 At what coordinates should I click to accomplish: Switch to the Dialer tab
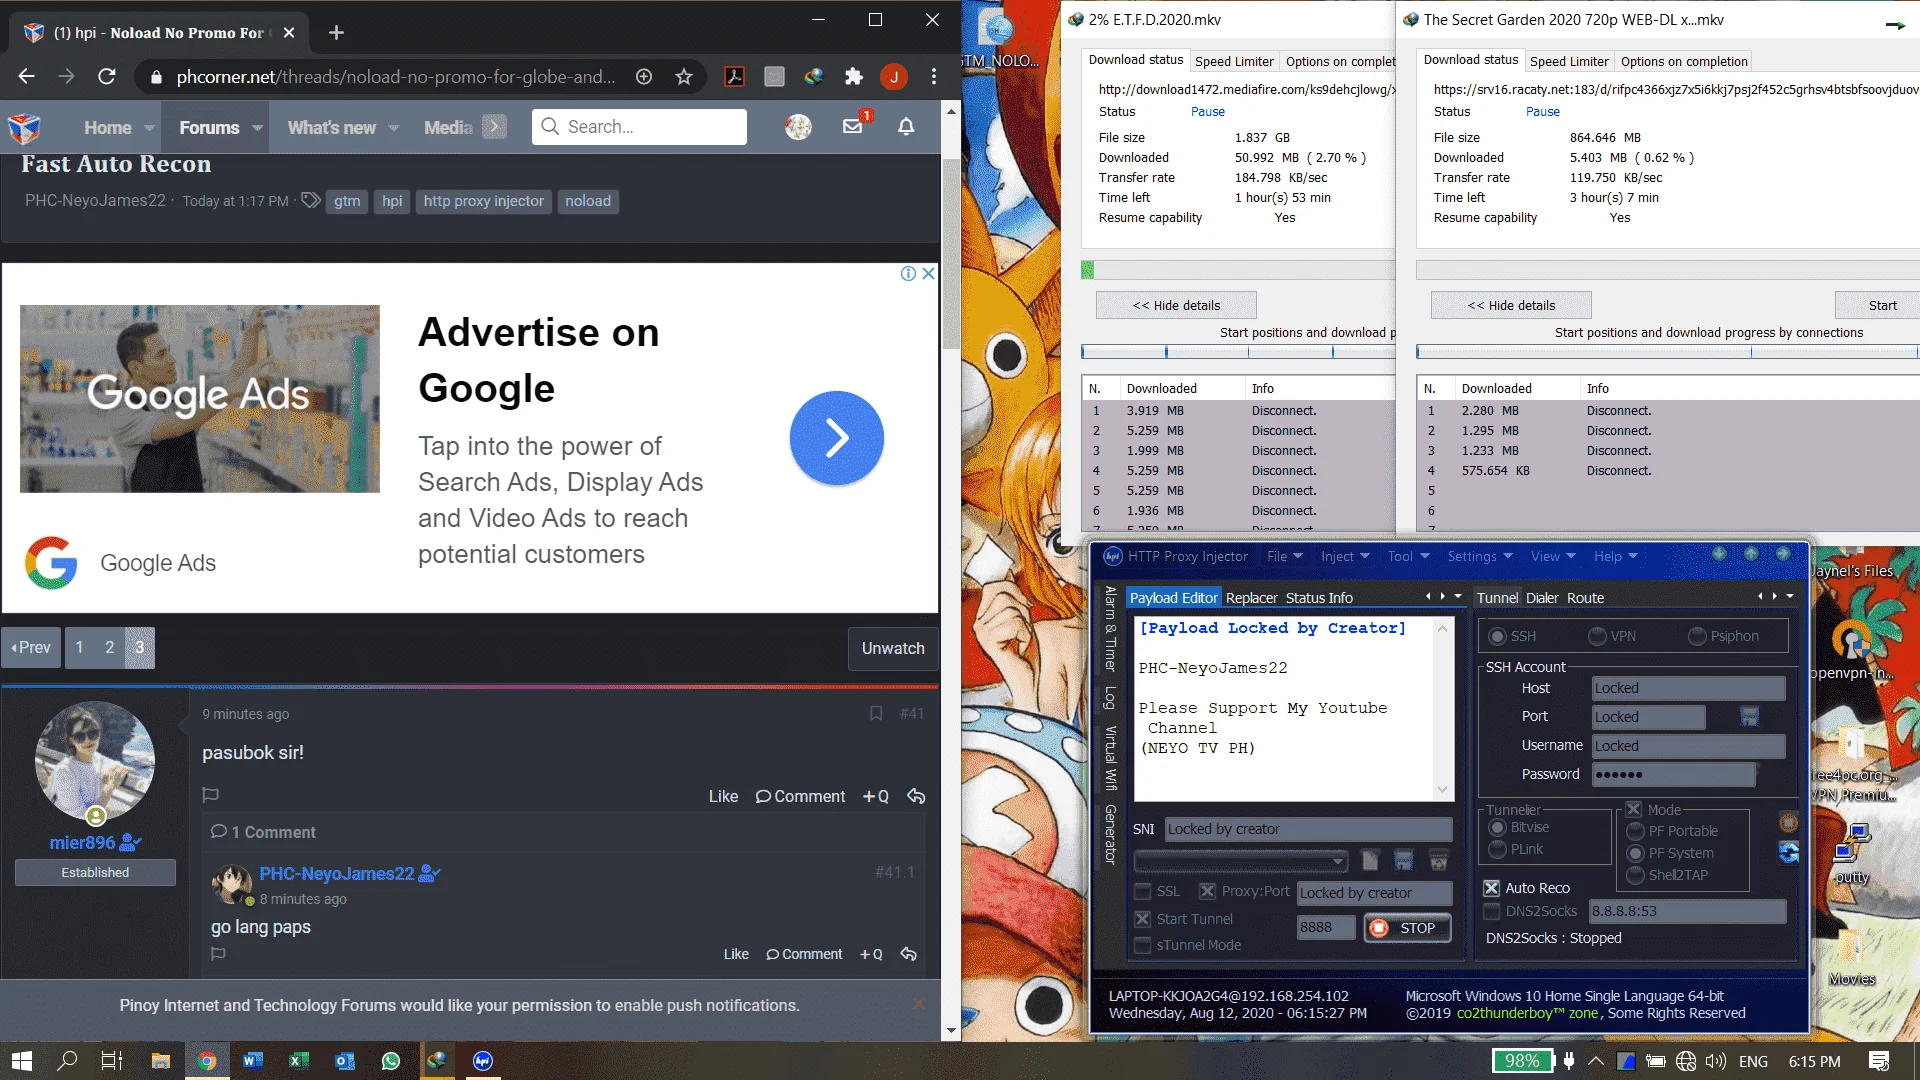(x=1542, y=598)
